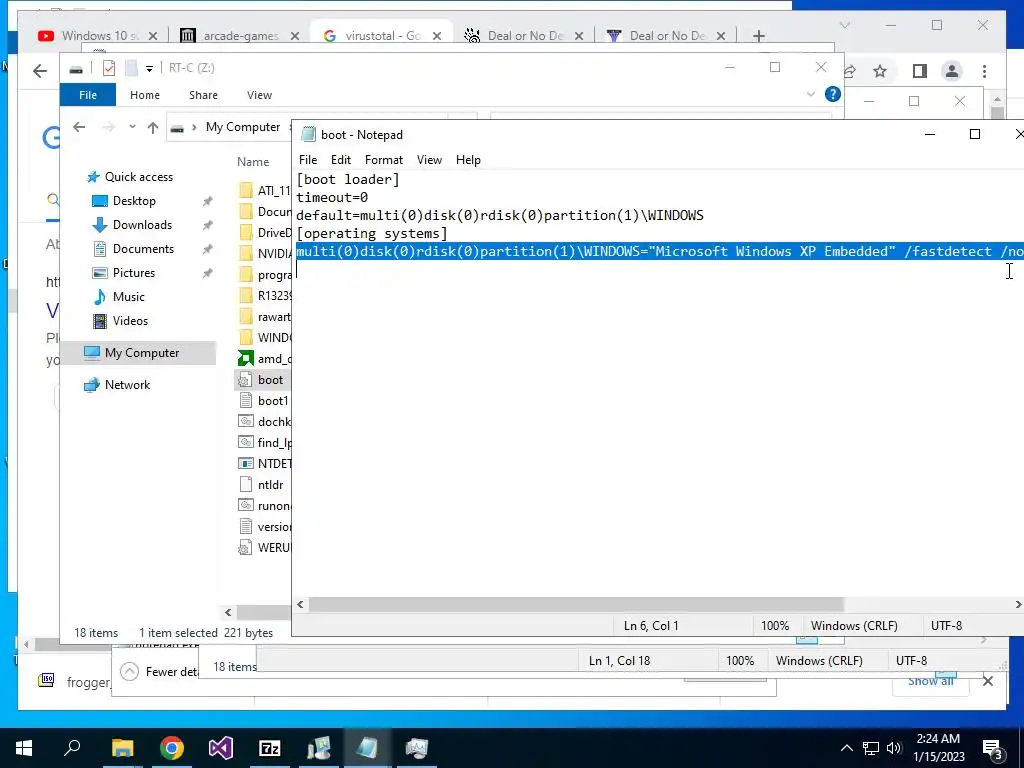
Task: Open Notepad's Format menu
Action: coord(383,160)
